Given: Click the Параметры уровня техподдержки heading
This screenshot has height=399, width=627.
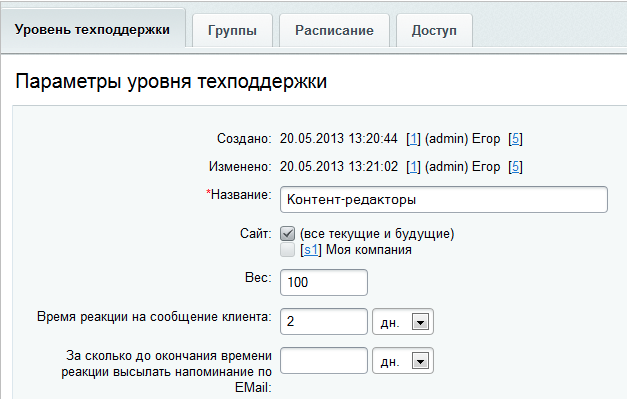Looking at the screenshot, I should (171, 82).
